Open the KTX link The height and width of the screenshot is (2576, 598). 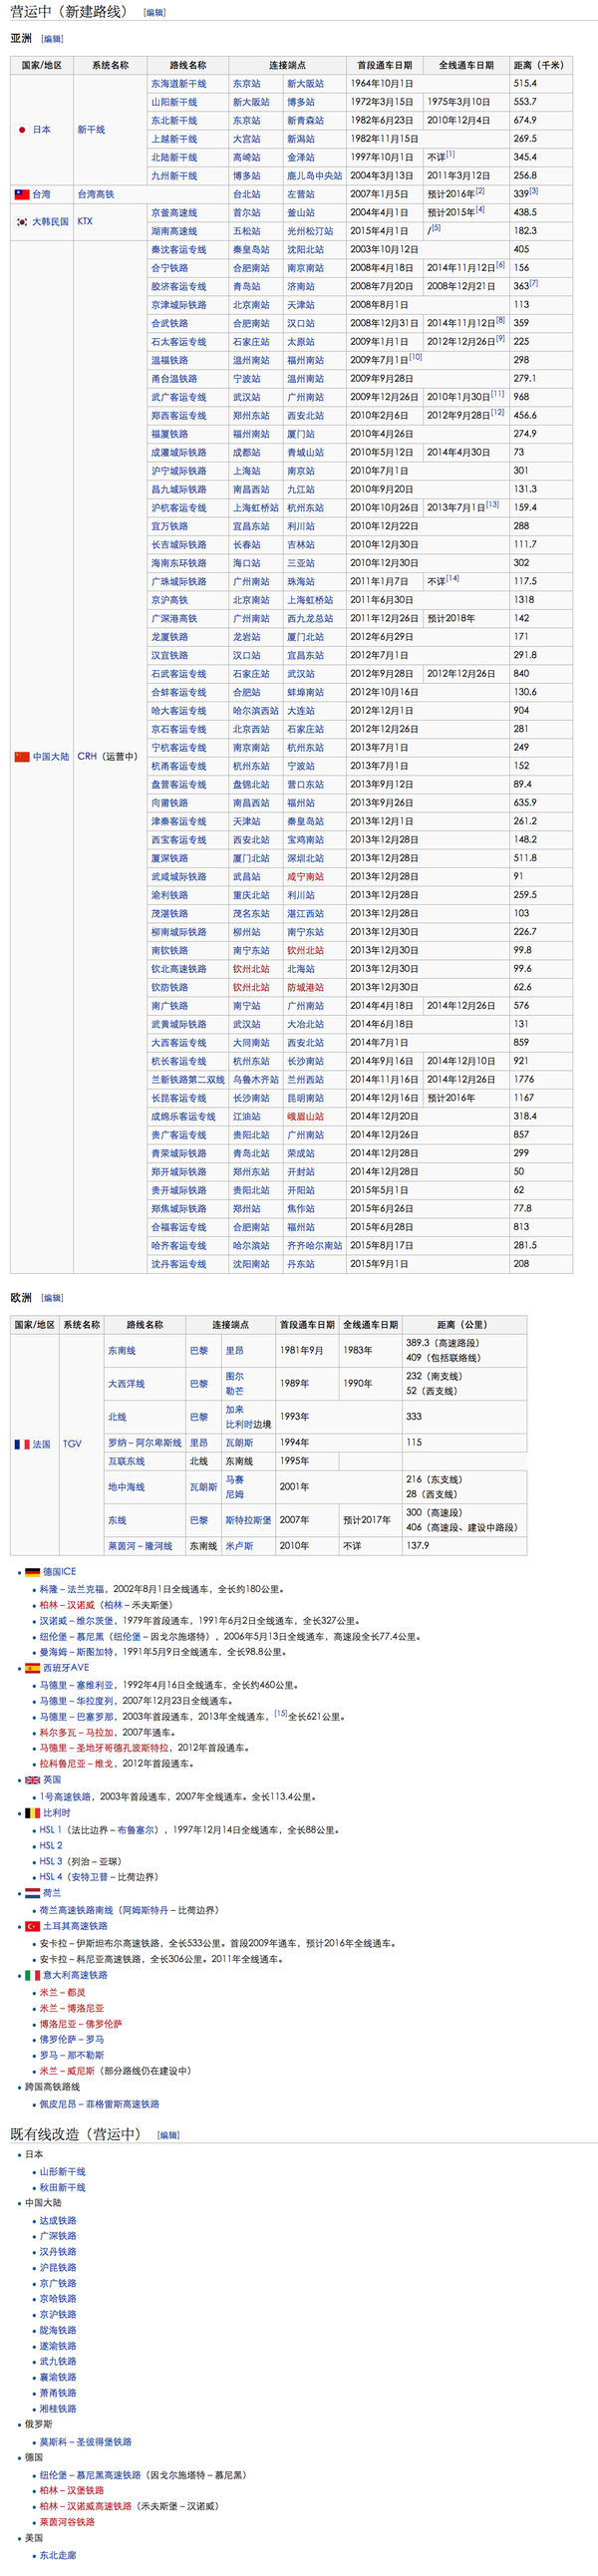point(85,222)
